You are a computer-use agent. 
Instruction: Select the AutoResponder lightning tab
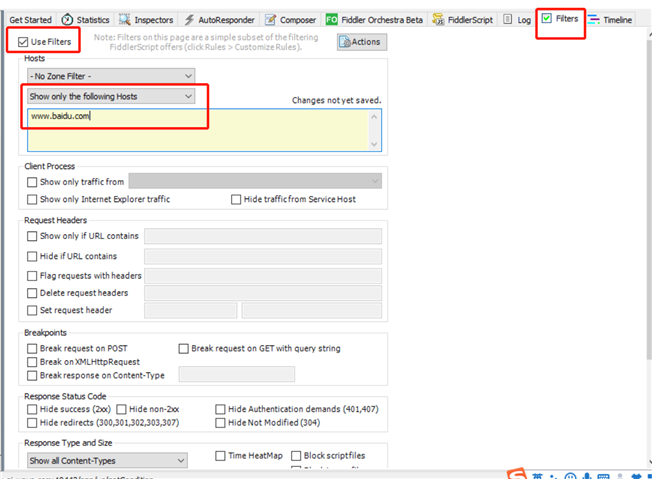[220, 20]
